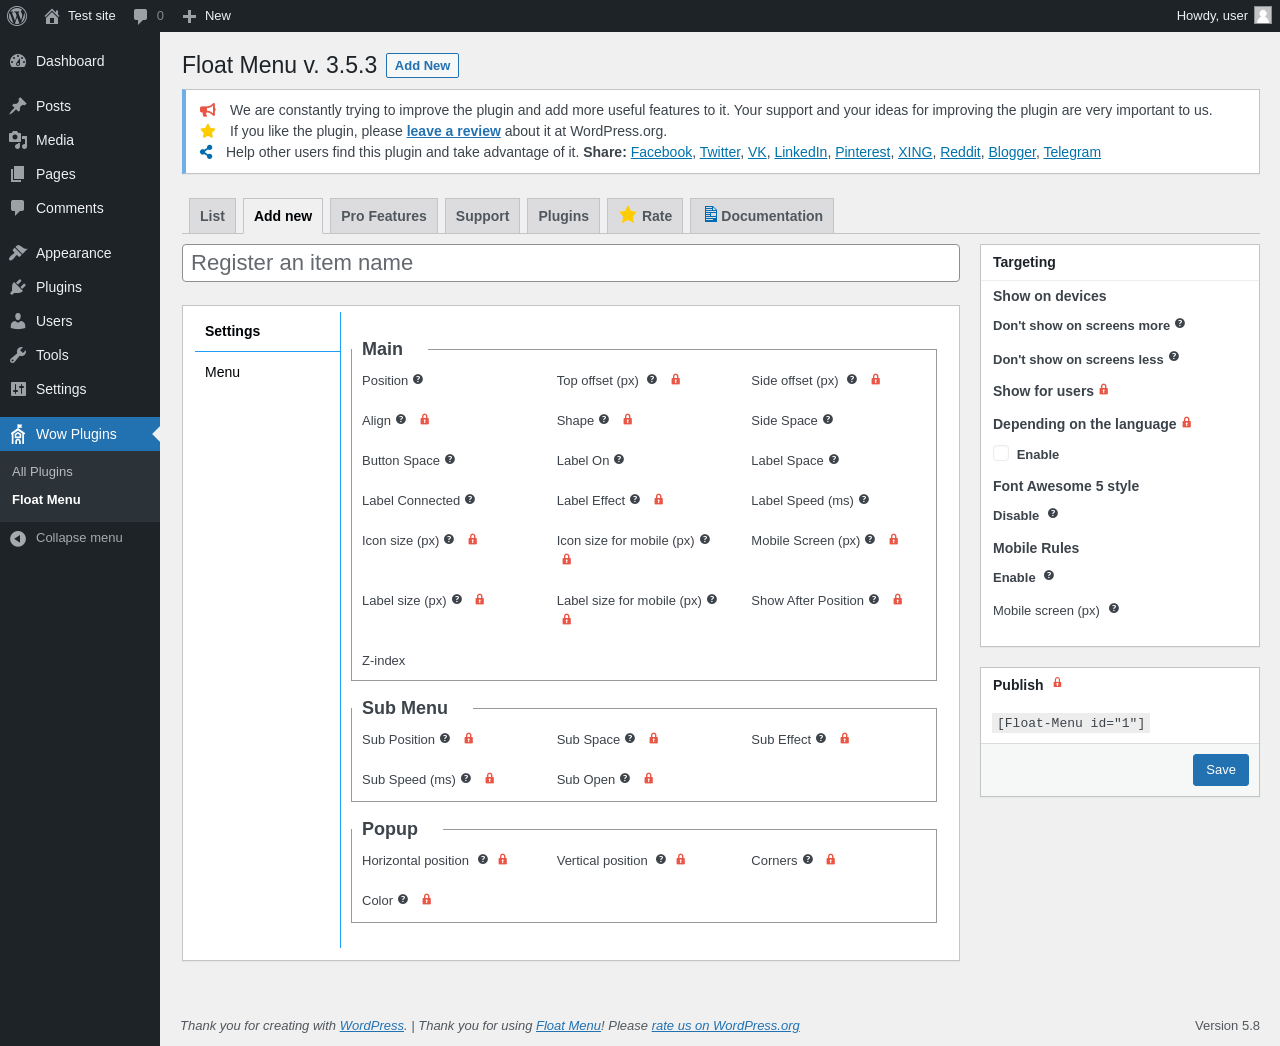The image size is (1280, 1046).
Task: Click the red lock icon next to Icon size (px)
Action: coord(473,539)
